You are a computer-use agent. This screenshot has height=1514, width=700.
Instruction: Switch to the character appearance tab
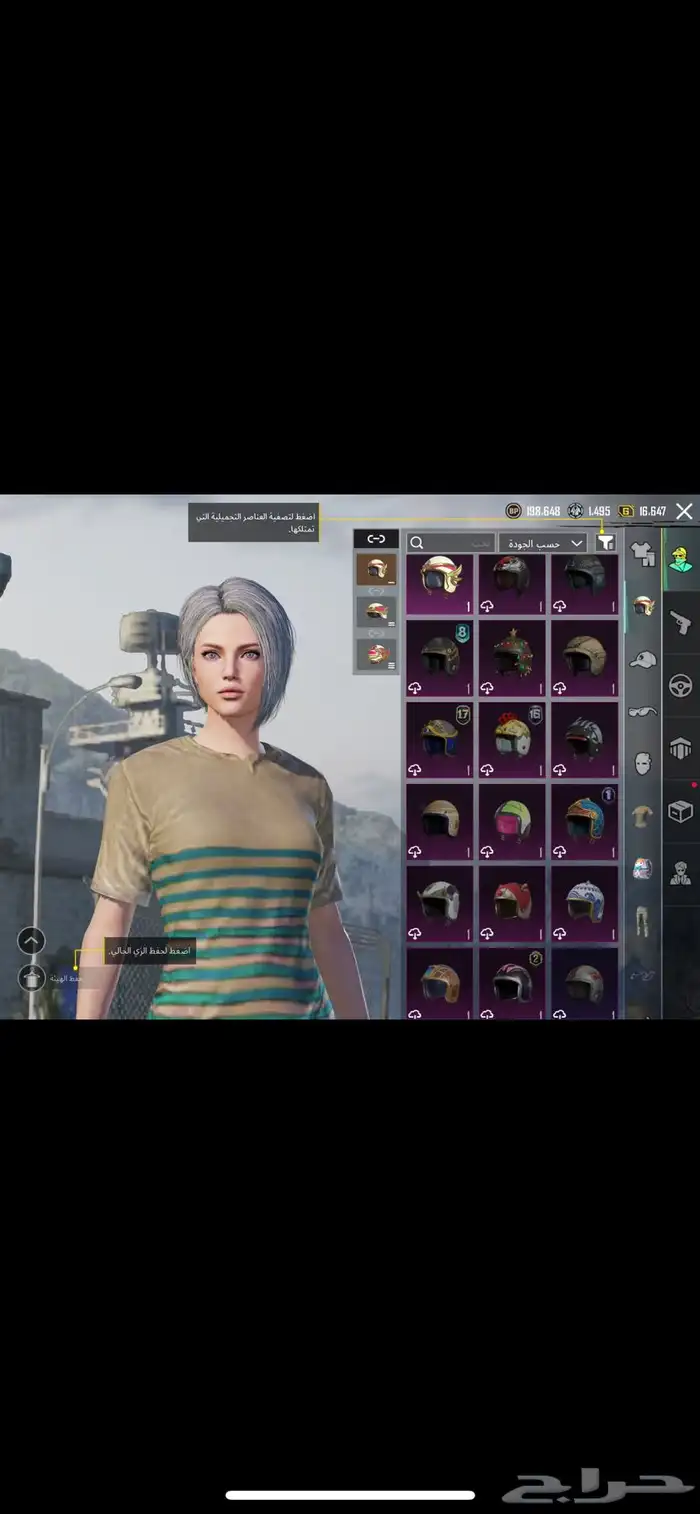[681, 558]
